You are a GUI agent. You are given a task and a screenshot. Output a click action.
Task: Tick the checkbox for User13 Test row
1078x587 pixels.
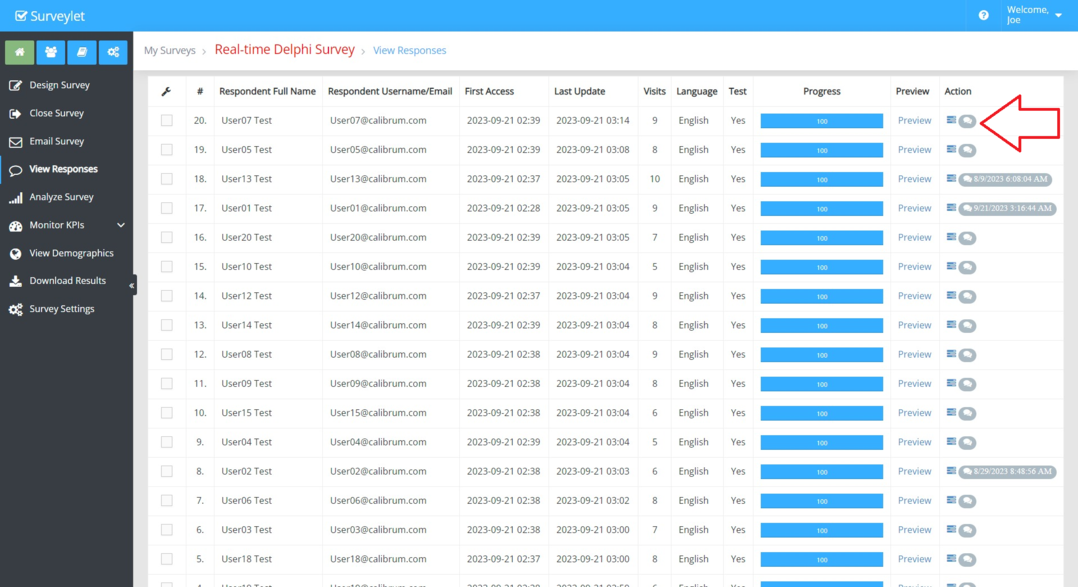167,179
